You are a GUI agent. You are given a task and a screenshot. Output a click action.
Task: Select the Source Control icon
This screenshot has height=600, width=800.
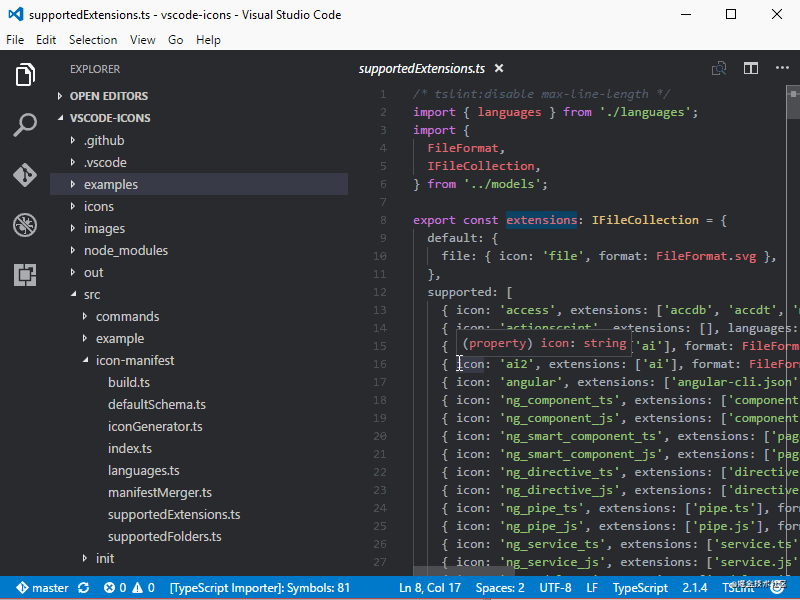pos(24,174)
